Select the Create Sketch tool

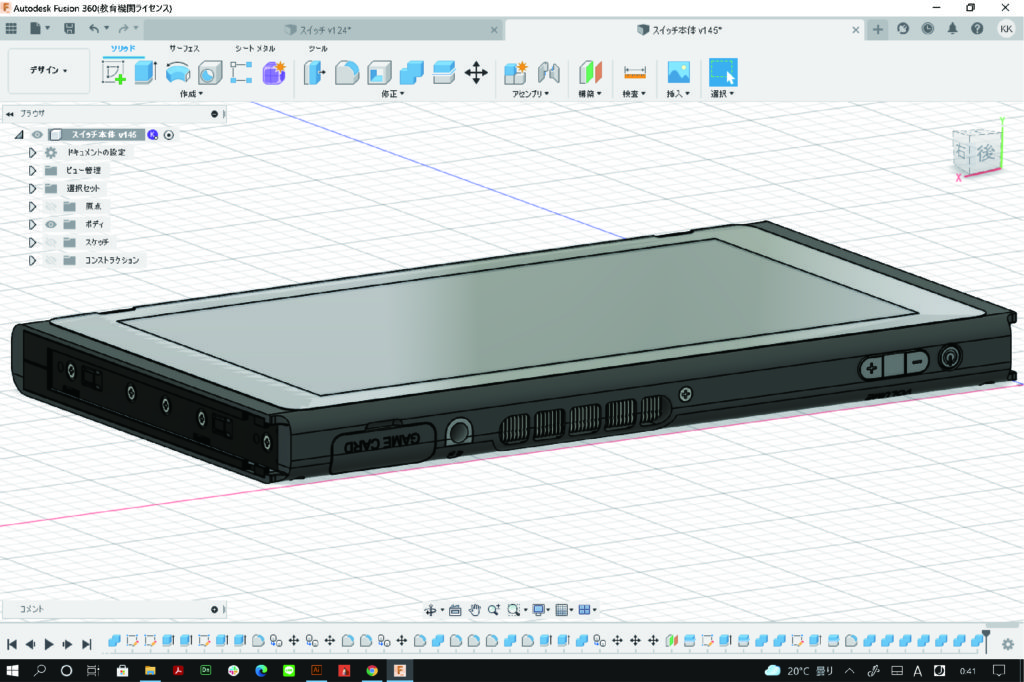(x=114, y=73)
